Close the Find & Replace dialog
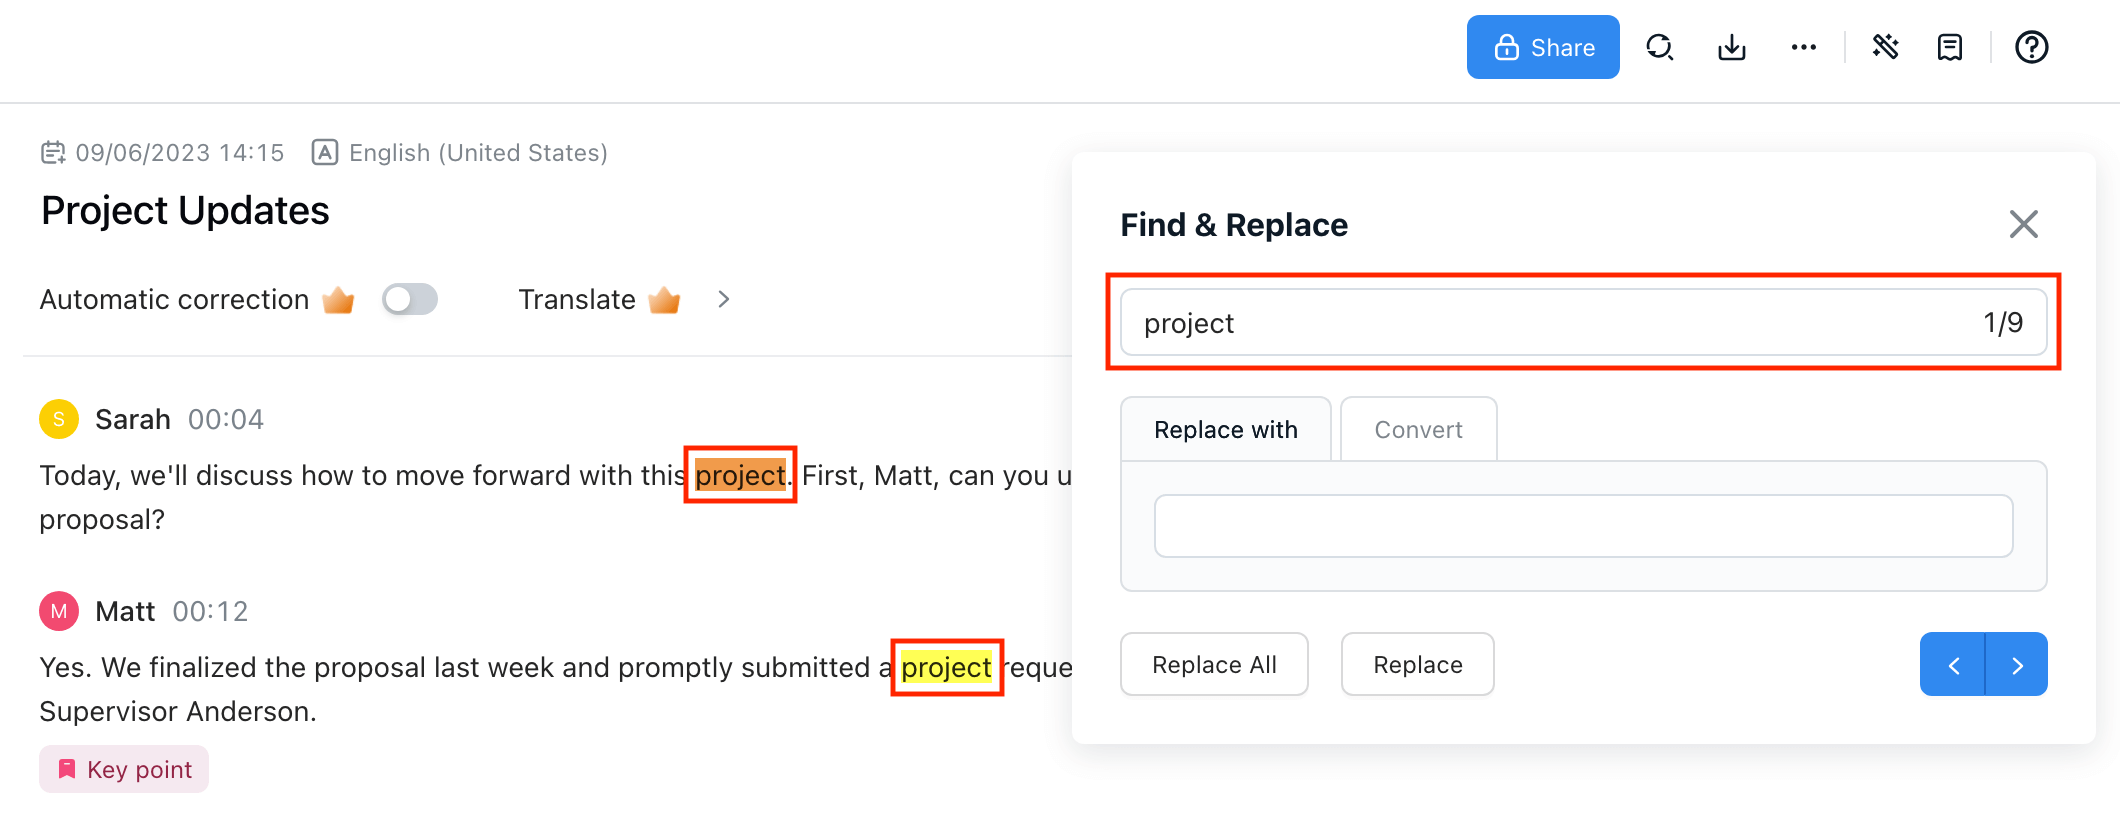The height and width of the screenshot is (830, 2120). 2023,224
